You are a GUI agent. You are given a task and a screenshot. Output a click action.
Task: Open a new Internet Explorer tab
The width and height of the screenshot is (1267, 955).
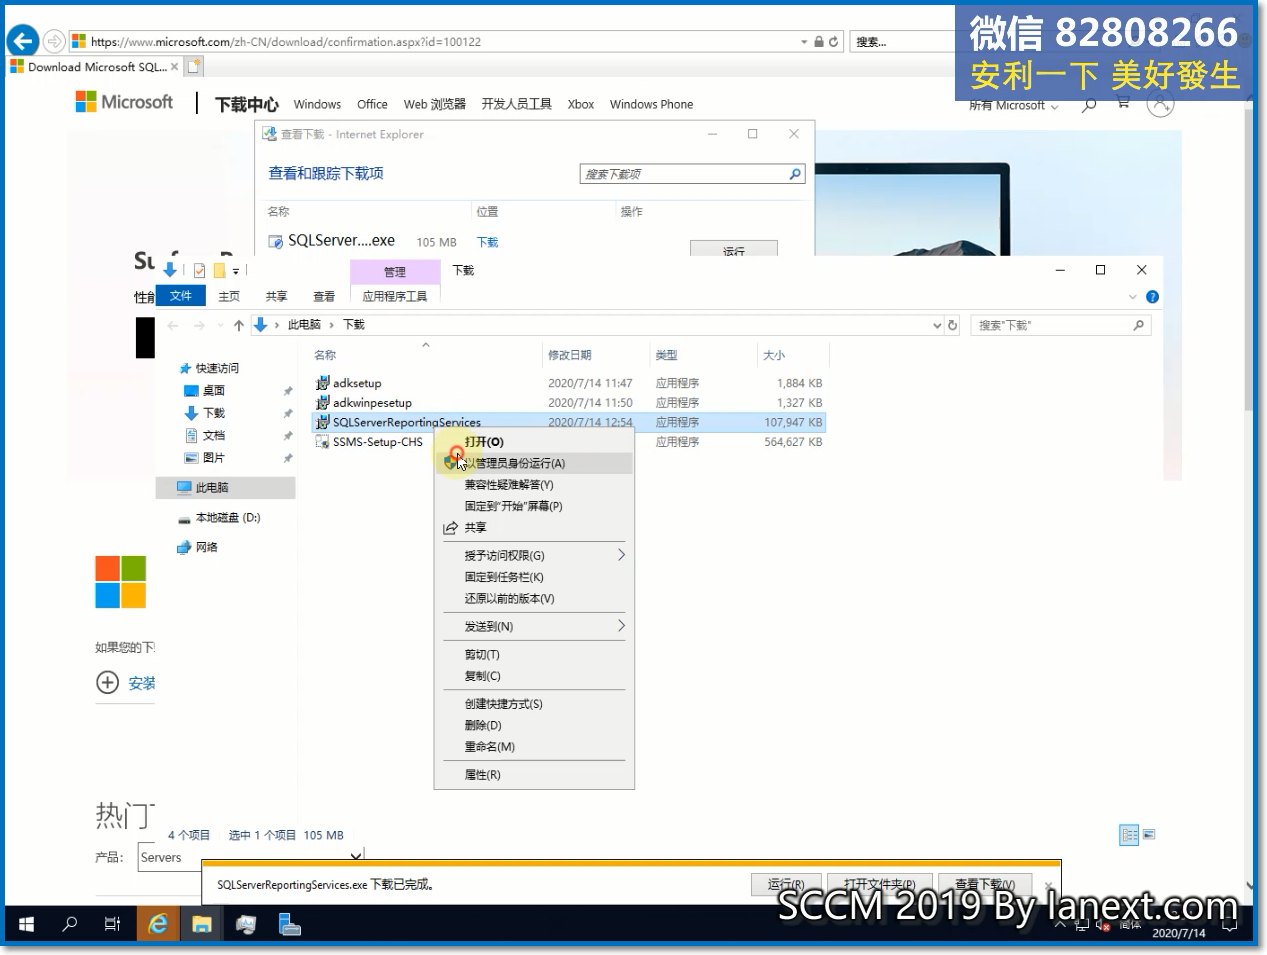pos(194,67)
